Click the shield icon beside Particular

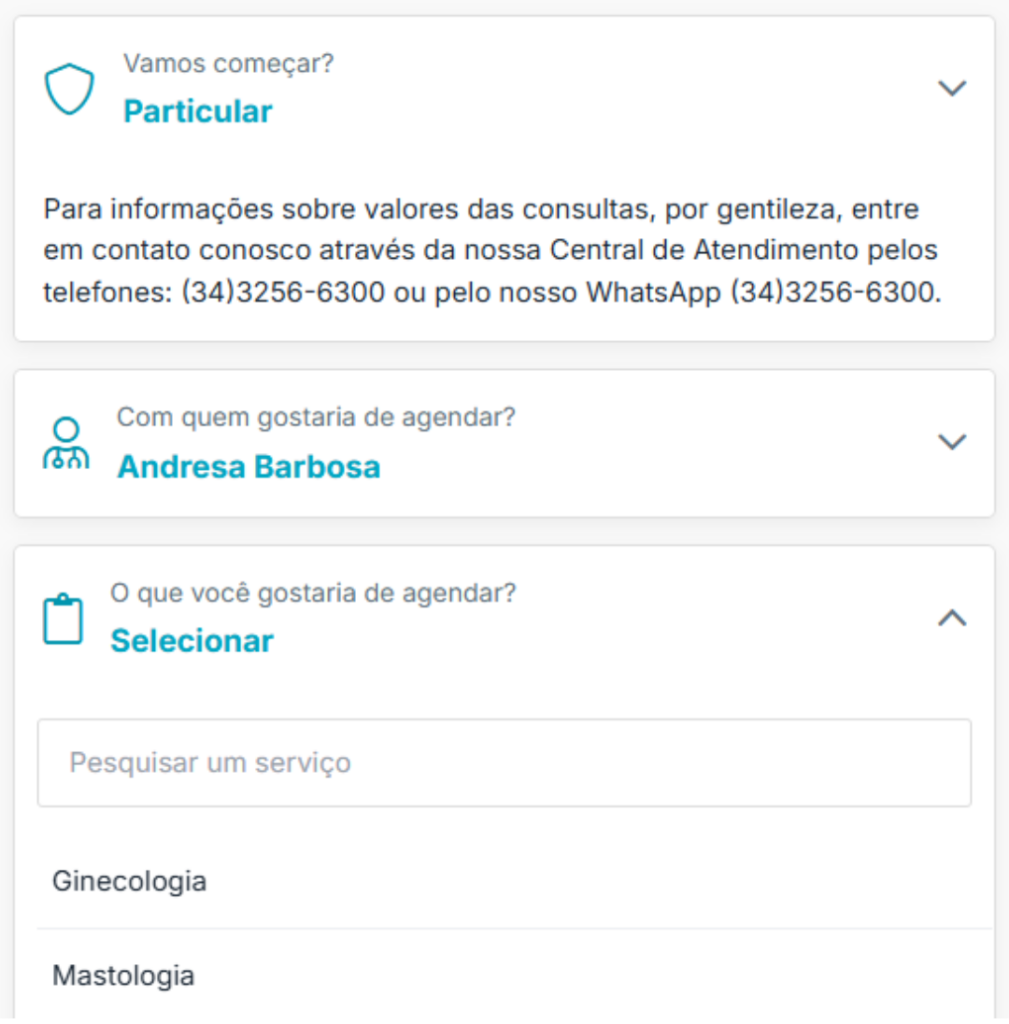point(69,90)
